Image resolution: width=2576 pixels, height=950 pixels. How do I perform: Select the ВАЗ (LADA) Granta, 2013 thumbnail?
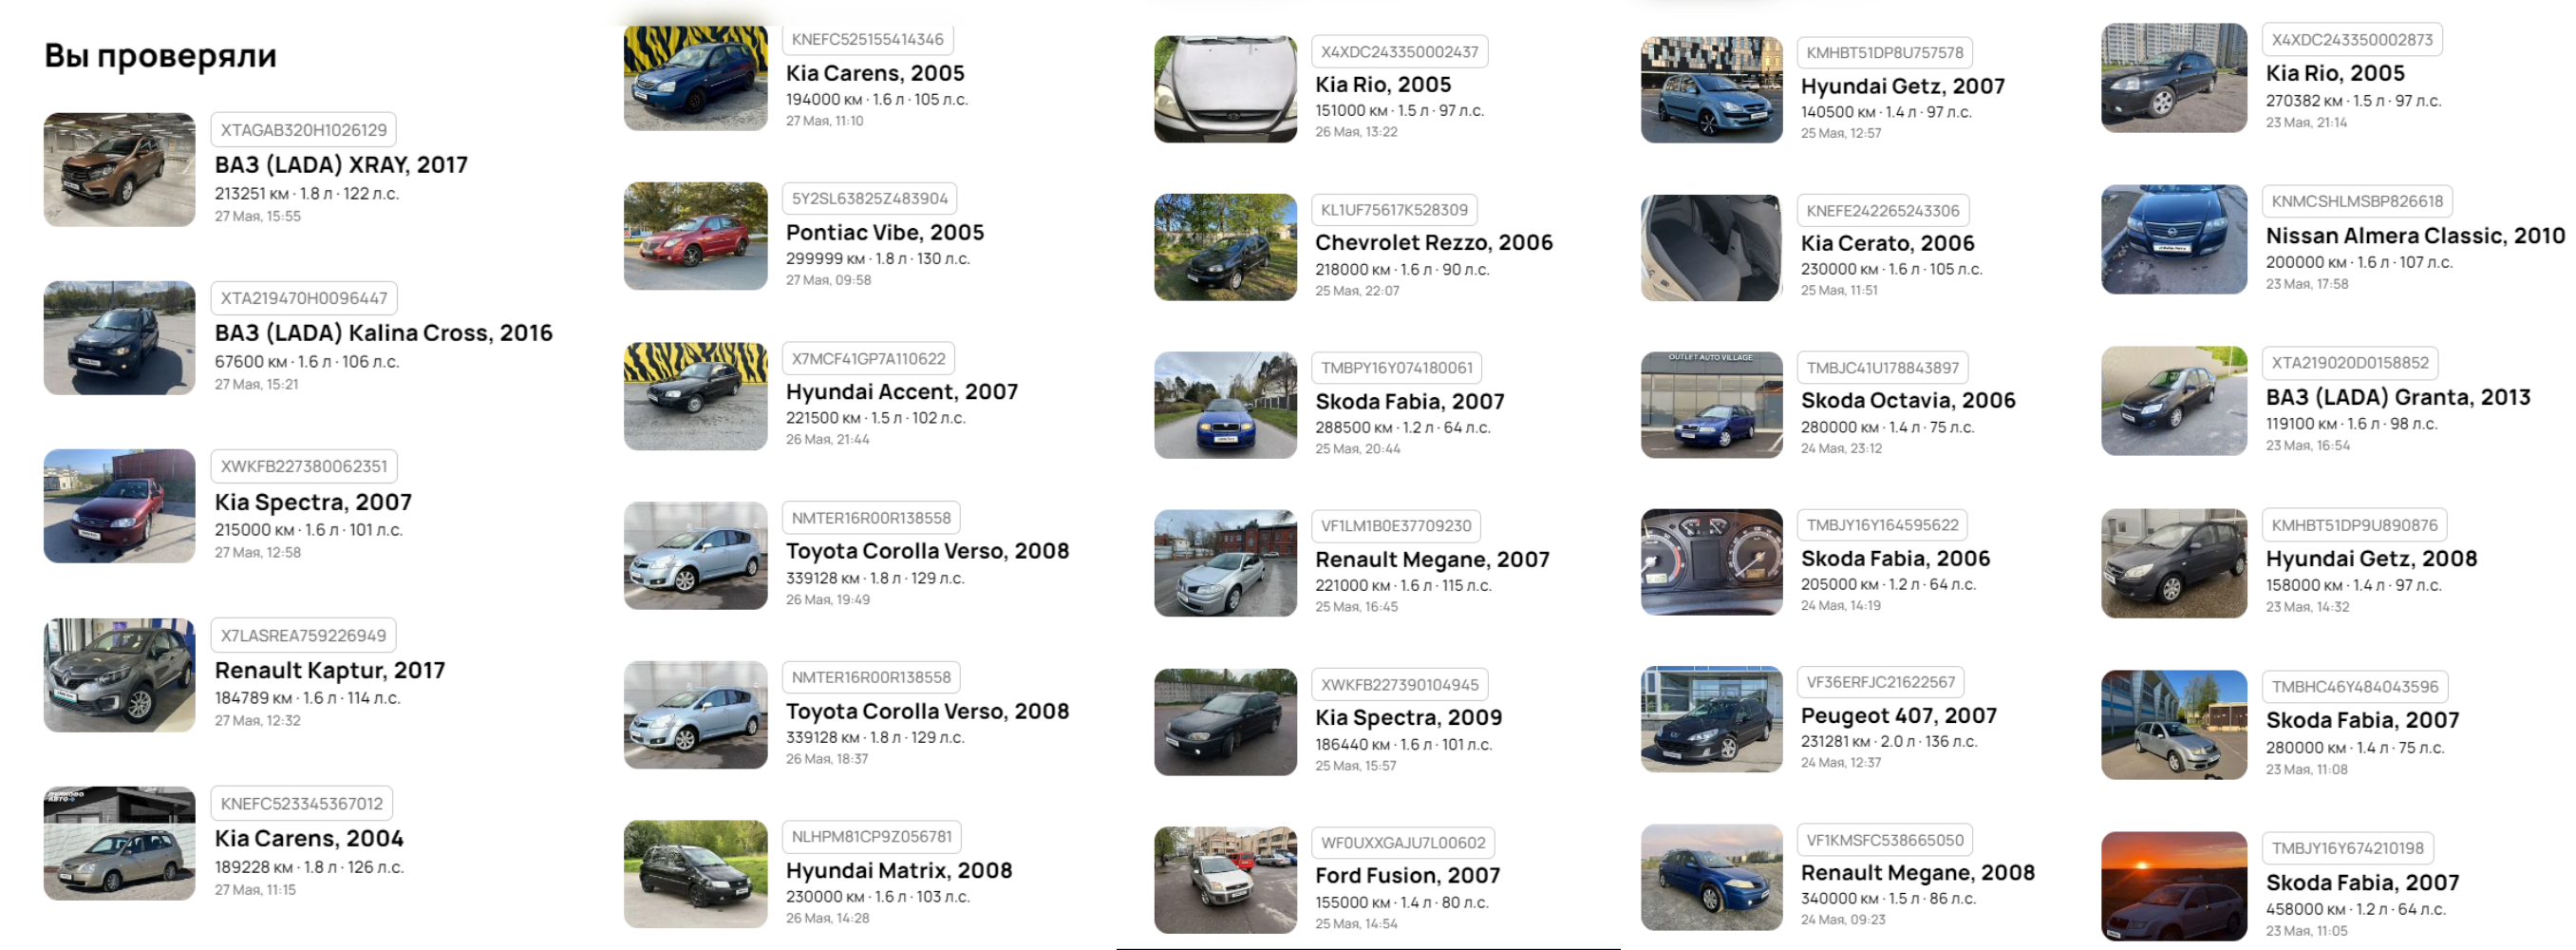click(x=2174, y=401)
